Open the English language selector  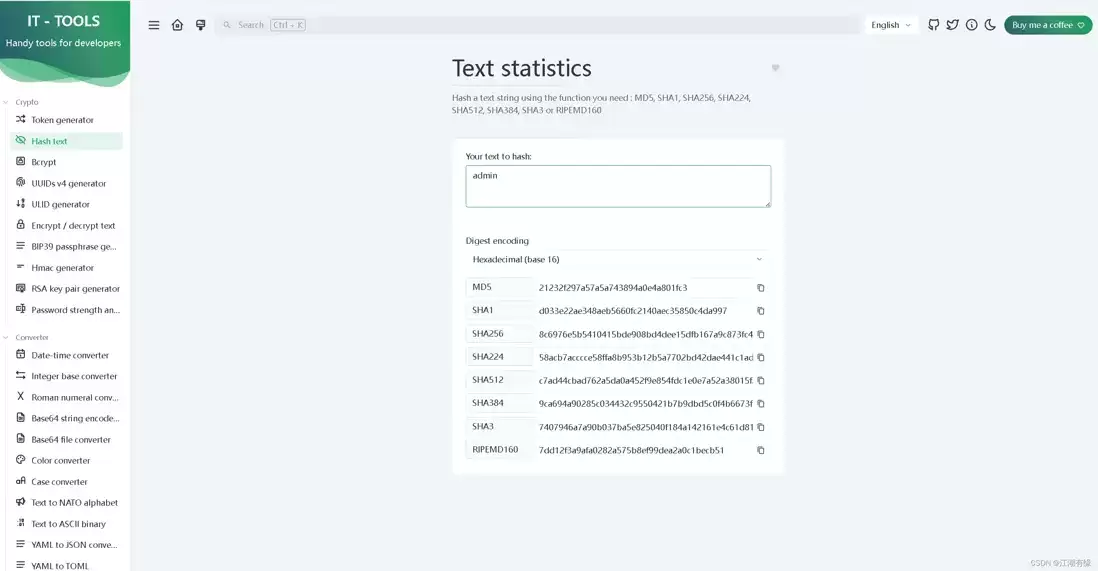point(891,25)
